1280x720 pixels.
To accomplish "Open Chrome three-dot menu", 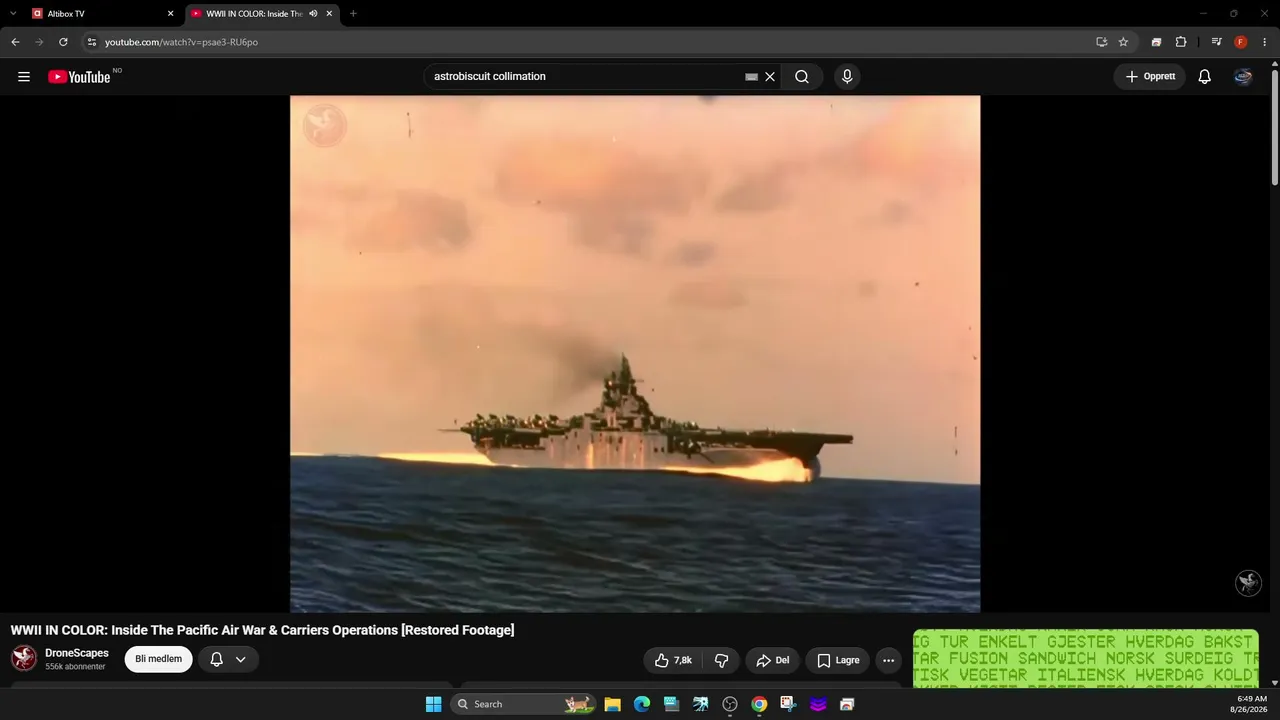I will tap(1265, 42).
